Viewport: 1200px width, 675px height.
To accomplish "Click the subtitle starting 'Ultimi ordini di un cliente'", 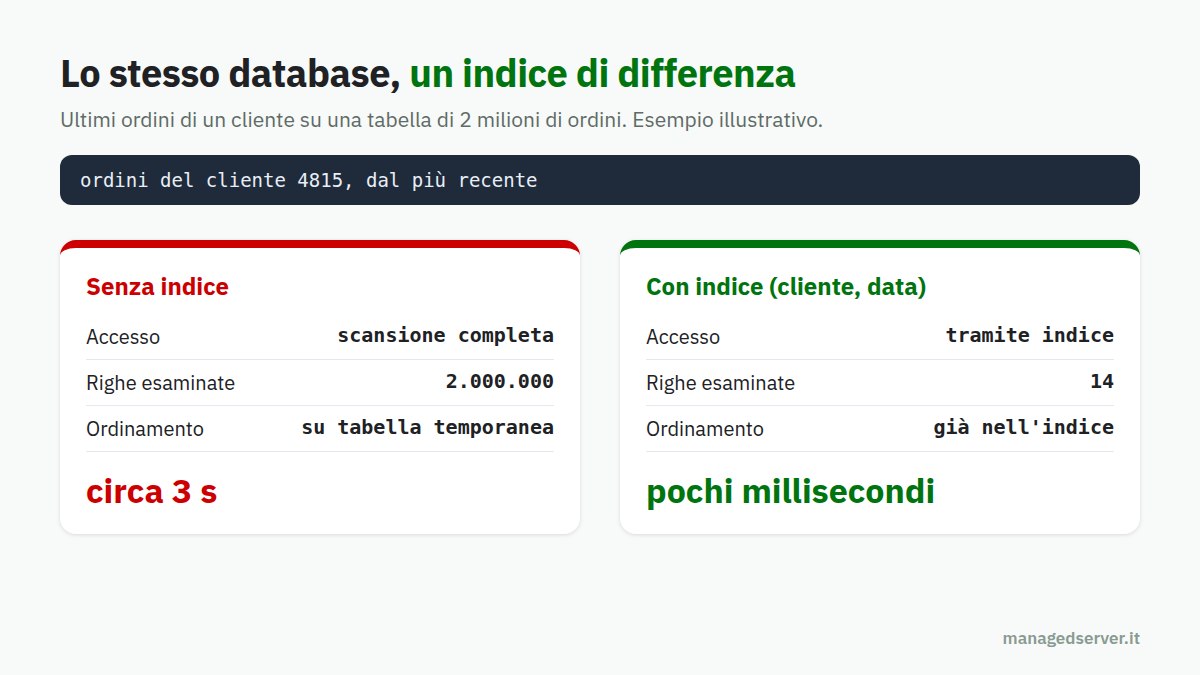I will [x=441, y=121].
